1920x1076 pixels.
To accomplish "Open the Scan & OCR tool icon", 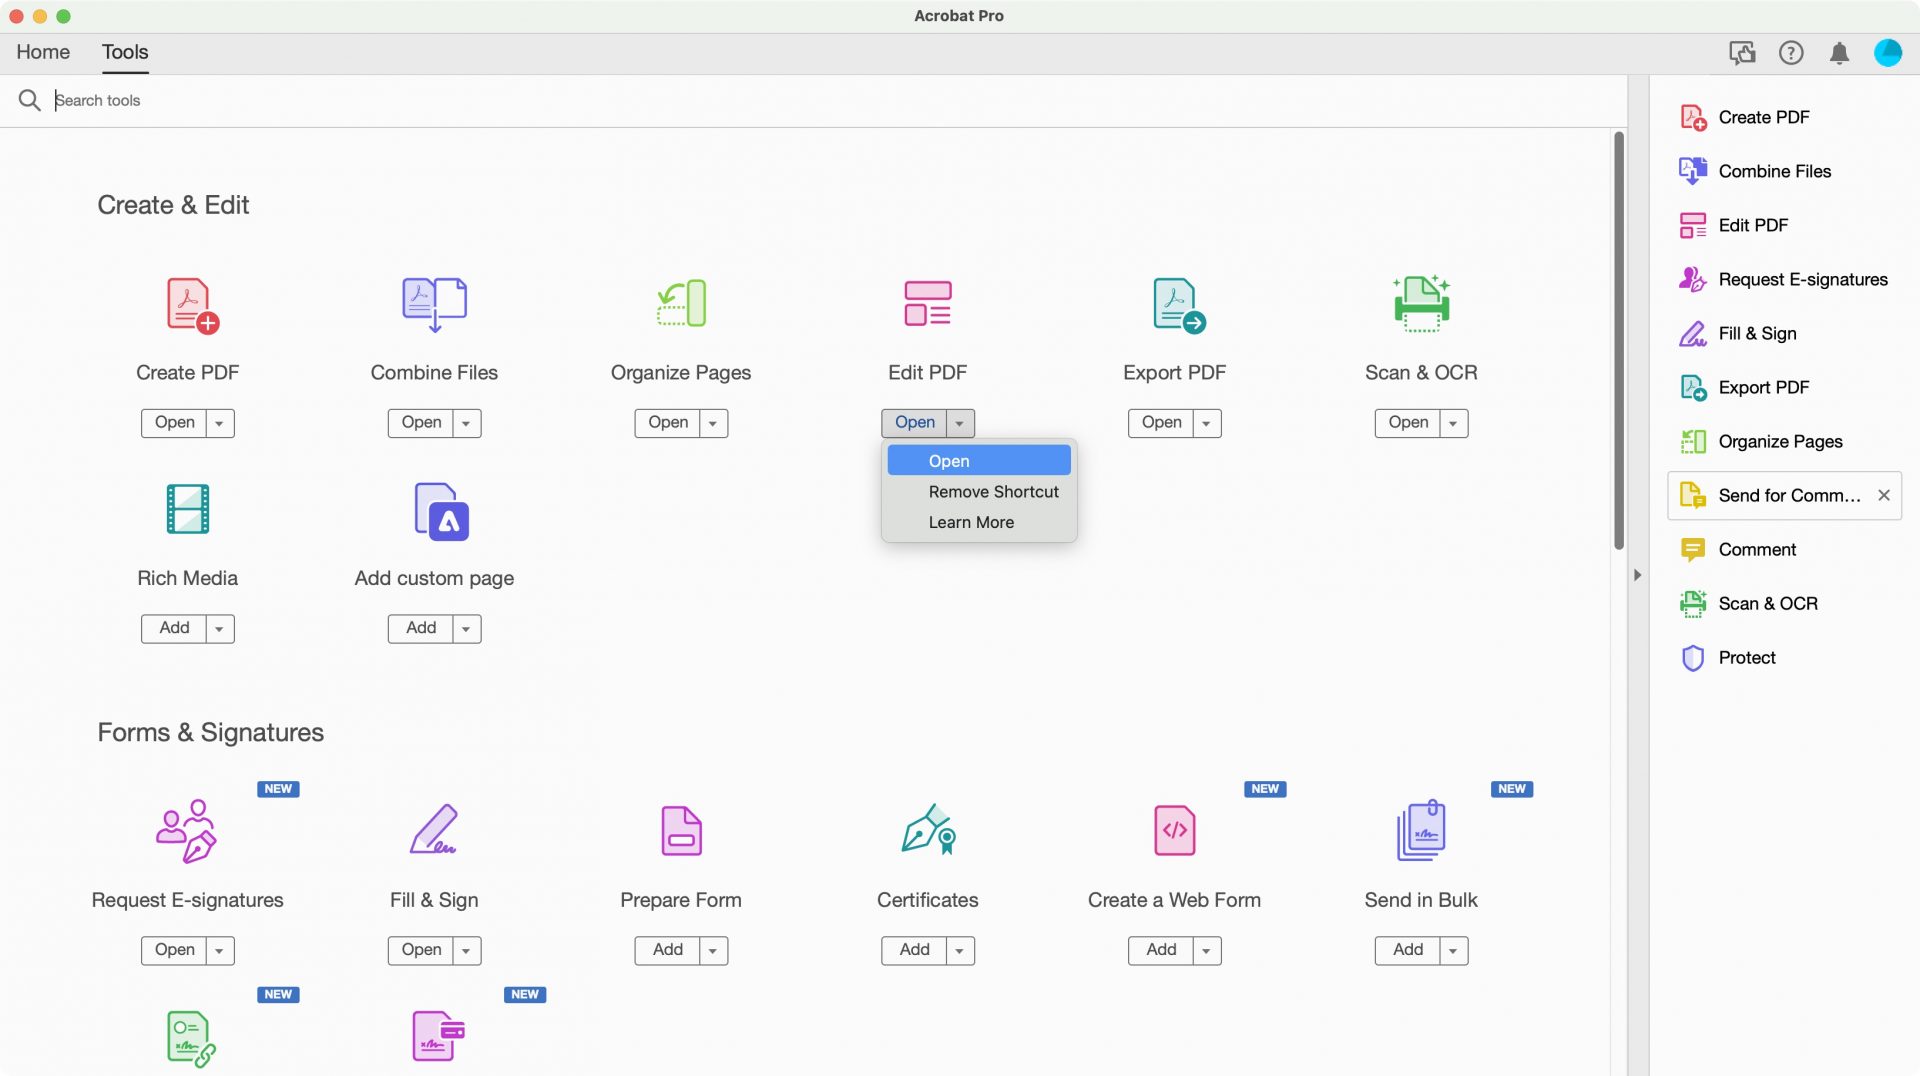I will pos(1421,305).
